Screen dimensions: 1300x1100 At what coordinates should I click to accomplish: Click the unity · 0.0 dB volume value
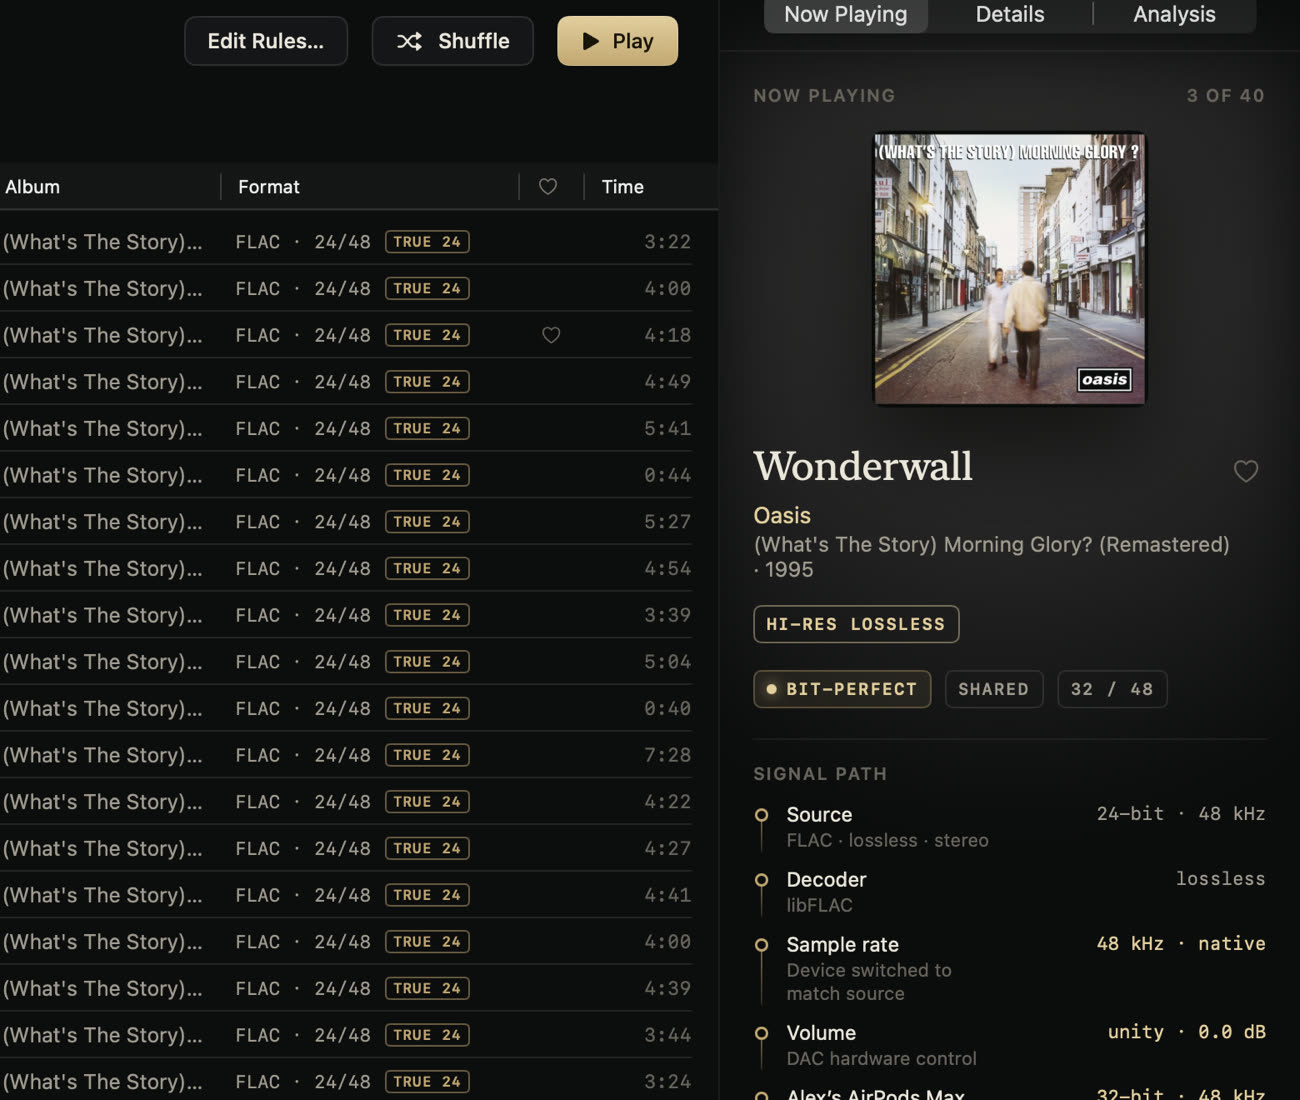[x=1186, y=1032]
